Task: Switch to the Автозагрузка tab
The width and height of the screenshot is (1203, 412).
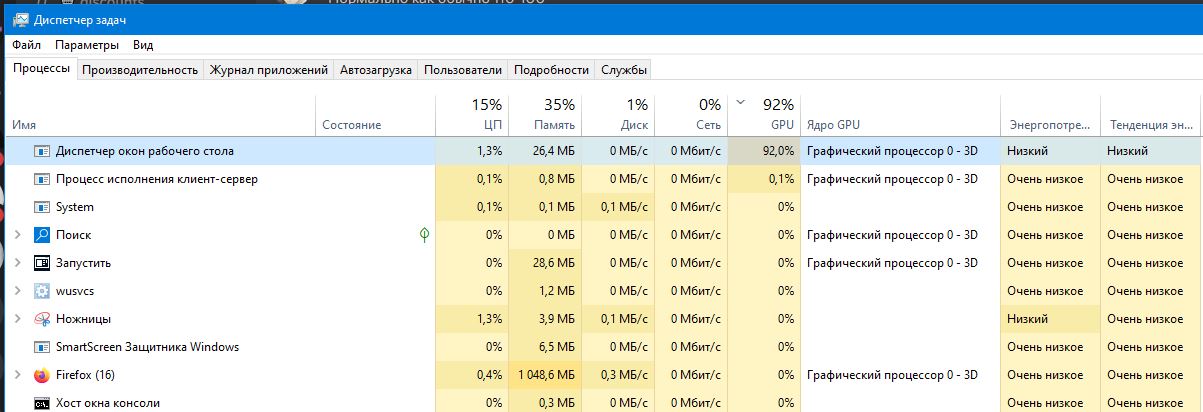Action: tap(375, 70)
